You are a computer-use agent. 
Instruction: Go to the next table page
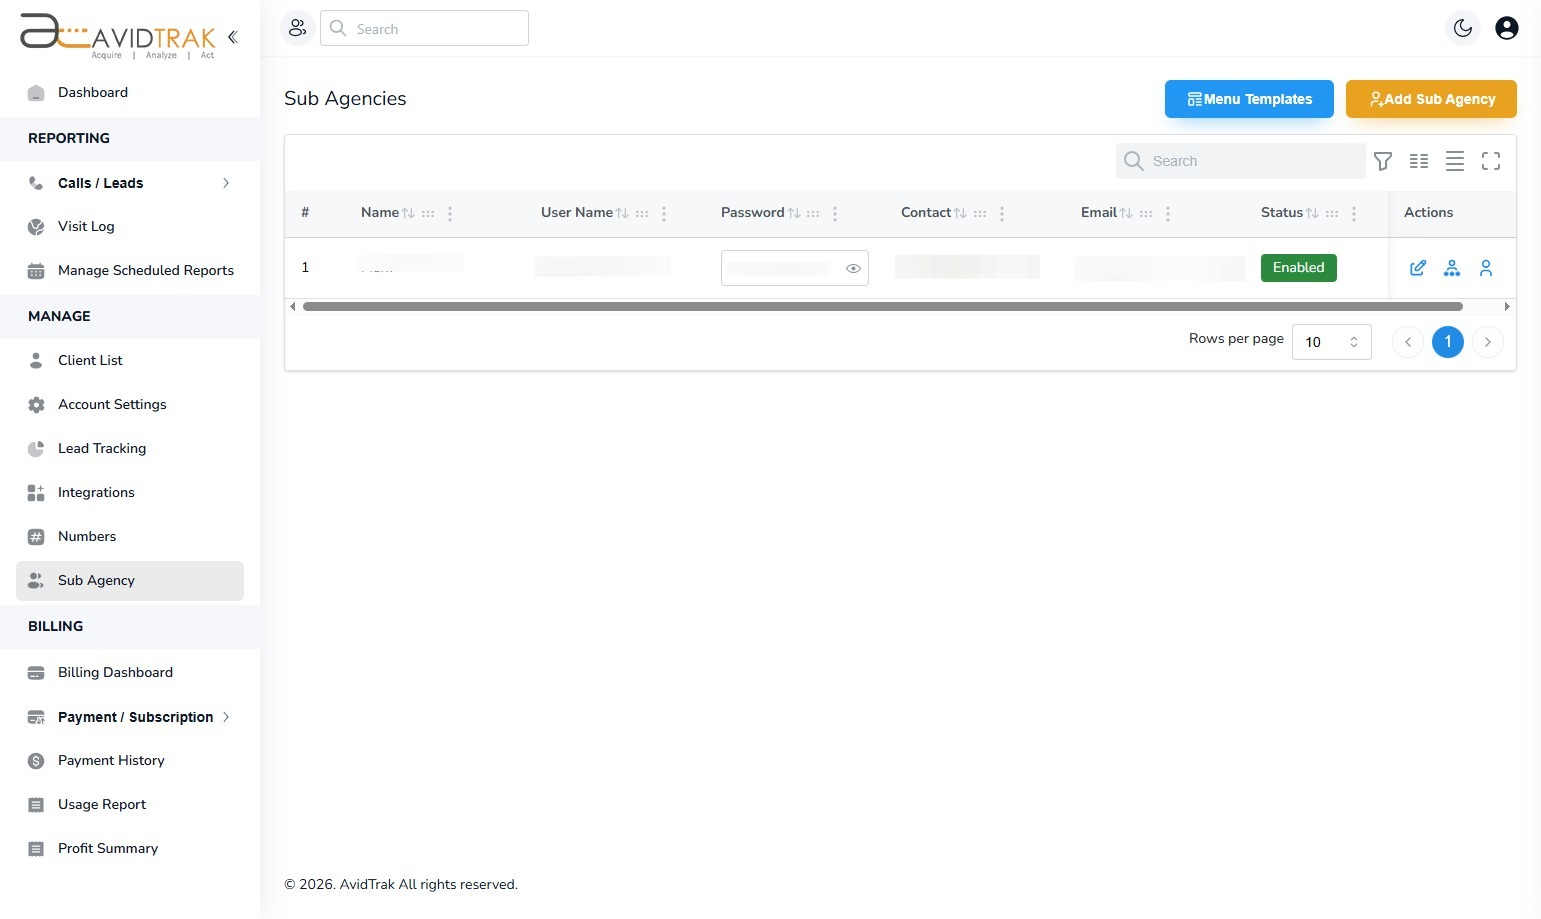(1488, 342)
